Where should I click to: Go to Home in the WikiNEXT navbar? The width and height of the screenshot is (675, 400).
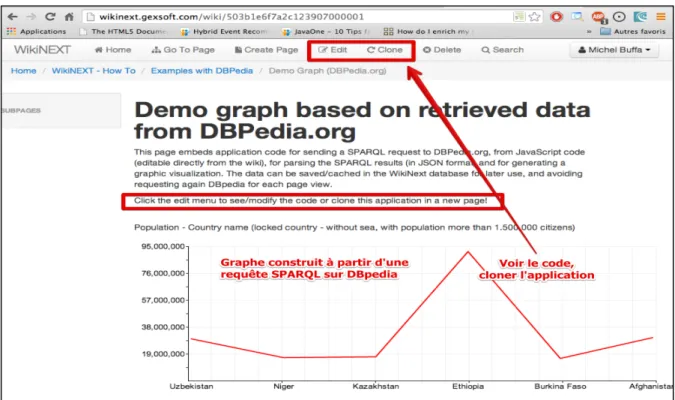coord(113,50)
